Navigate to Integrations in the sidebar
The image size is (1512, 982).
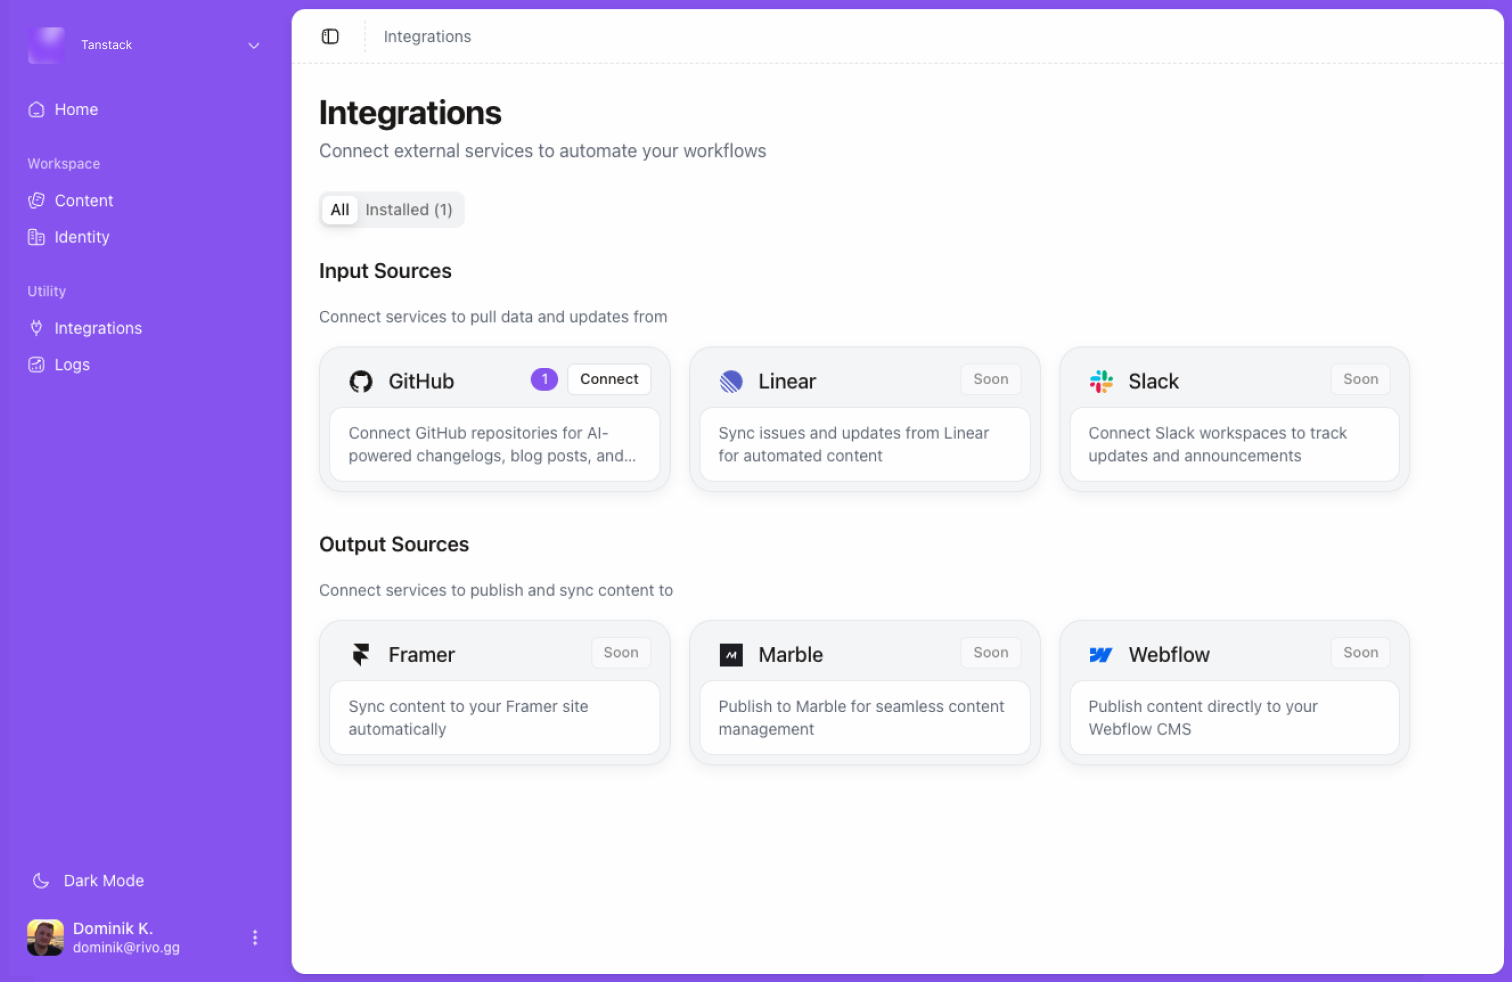[x=98, y=328]
